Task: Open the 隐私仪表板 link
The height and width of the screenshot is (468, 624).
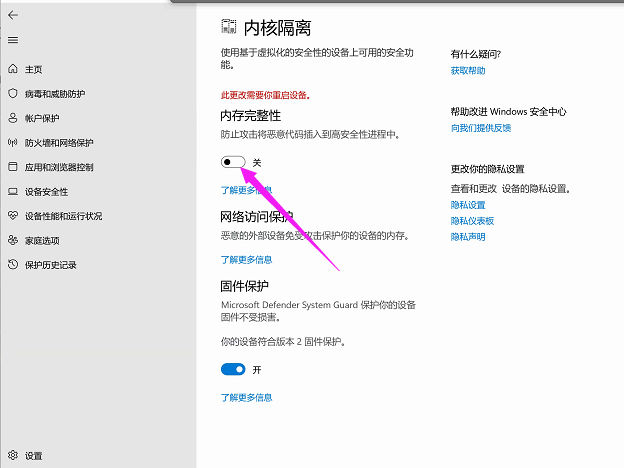Action: (472, 221)
